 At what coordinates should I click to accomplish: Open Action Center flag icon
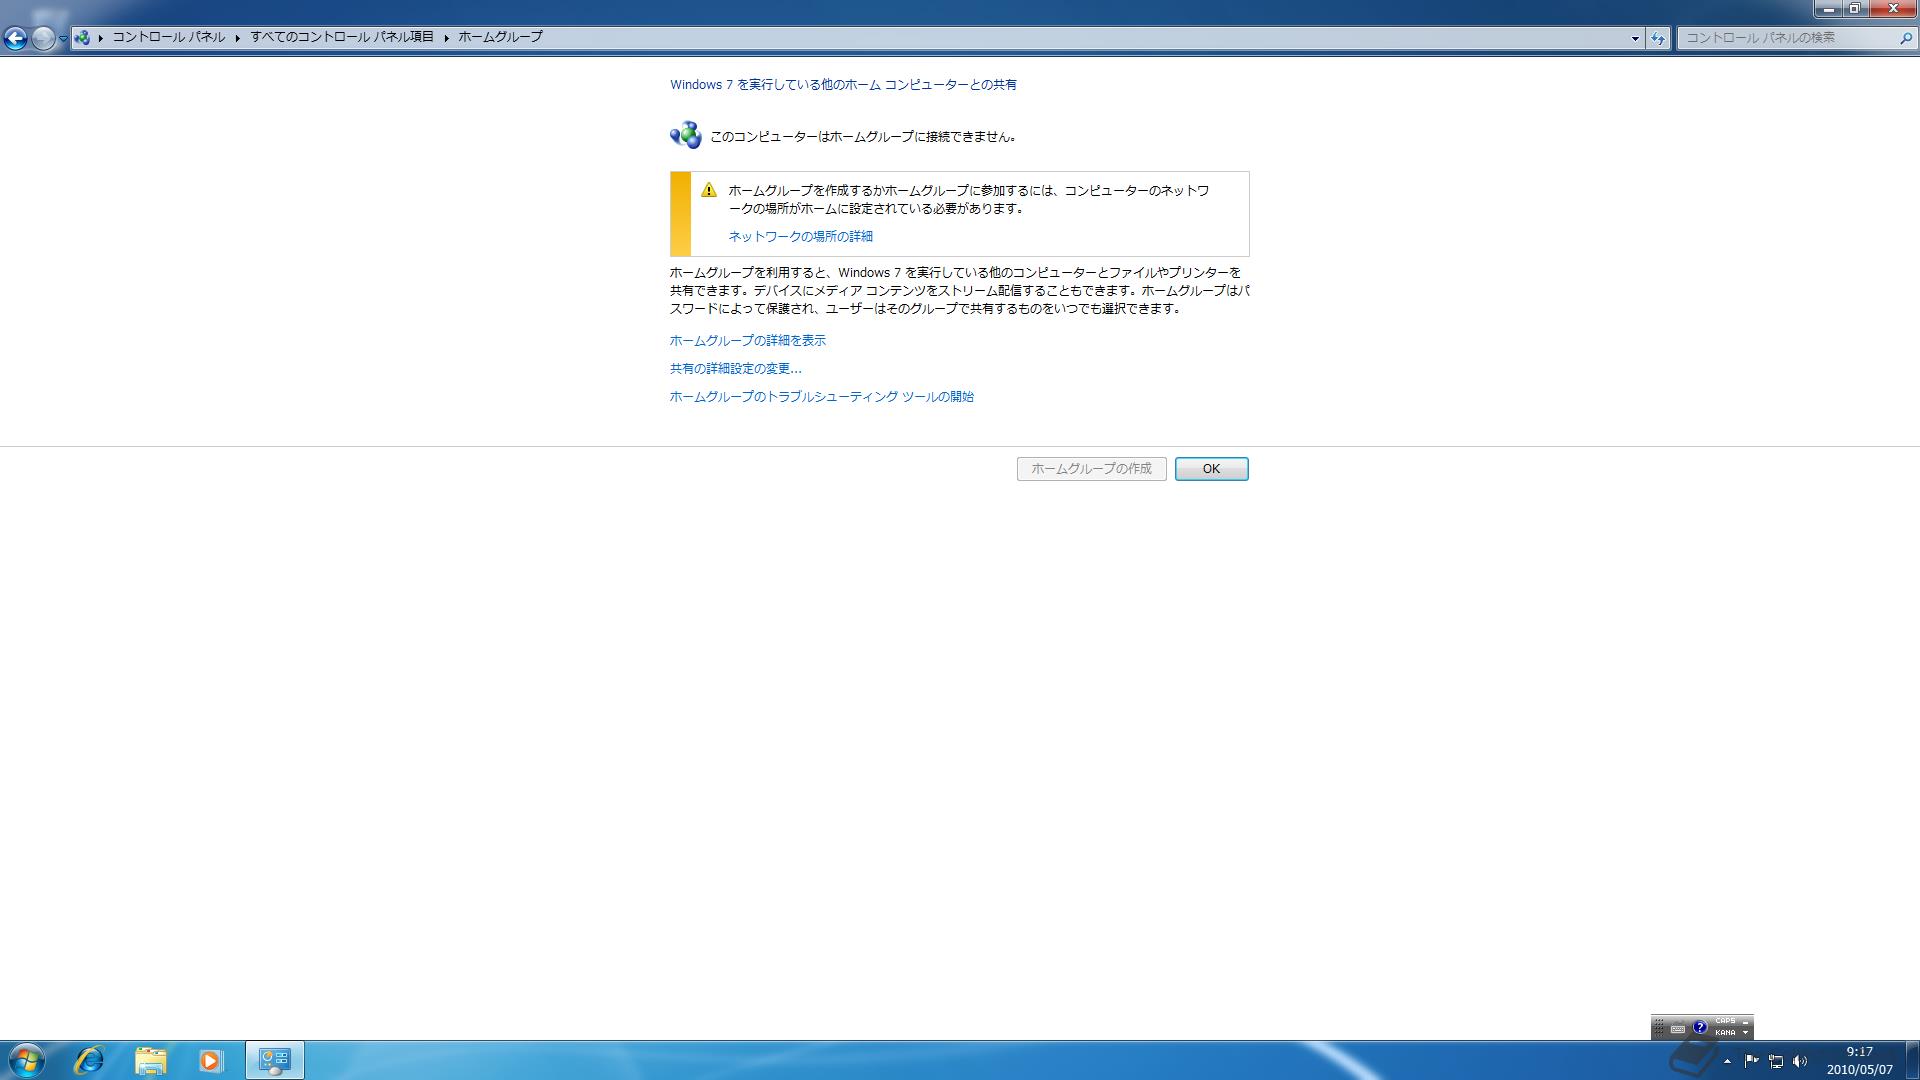(x=1751, y=1061)
